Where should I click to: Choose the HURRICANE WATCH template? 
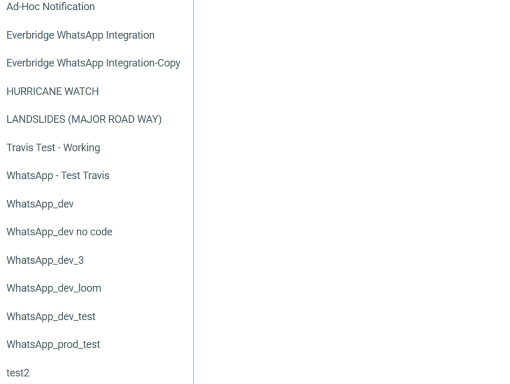pos(53,91)
